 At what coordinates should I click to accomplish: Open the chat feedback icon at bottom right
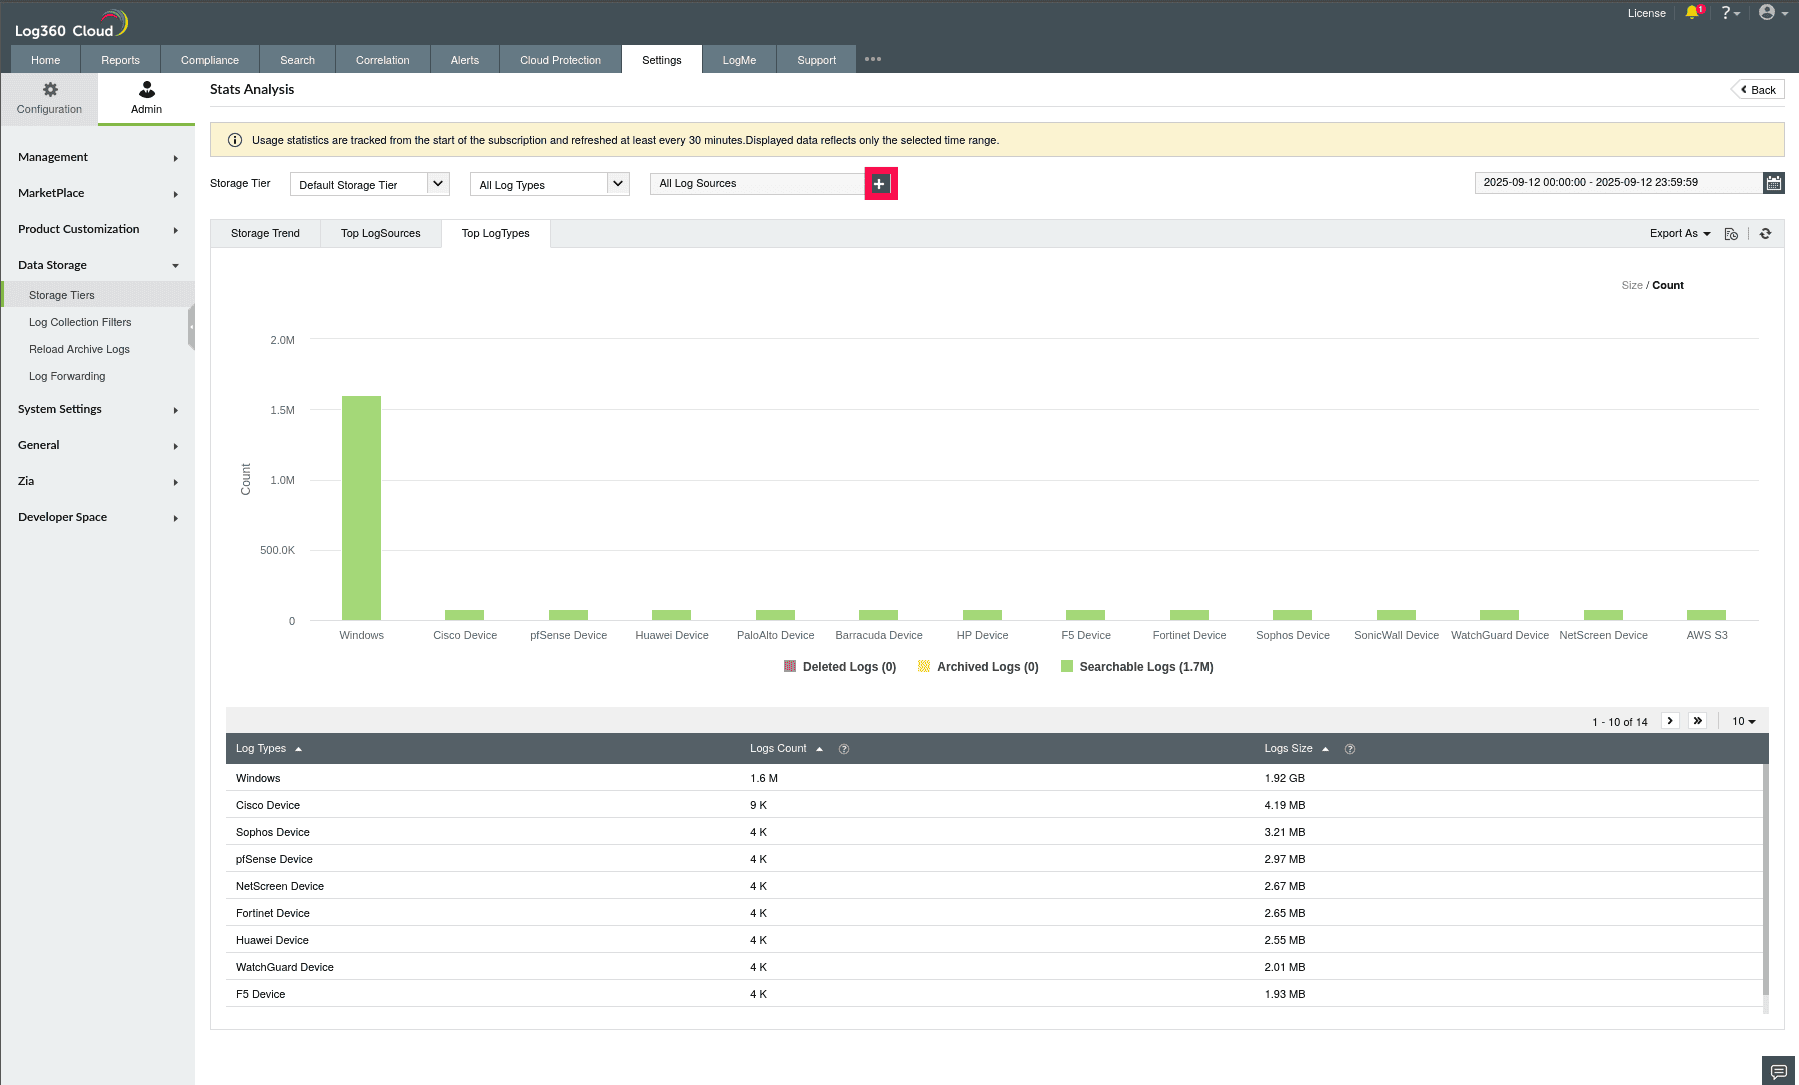click(1779, 1071)
